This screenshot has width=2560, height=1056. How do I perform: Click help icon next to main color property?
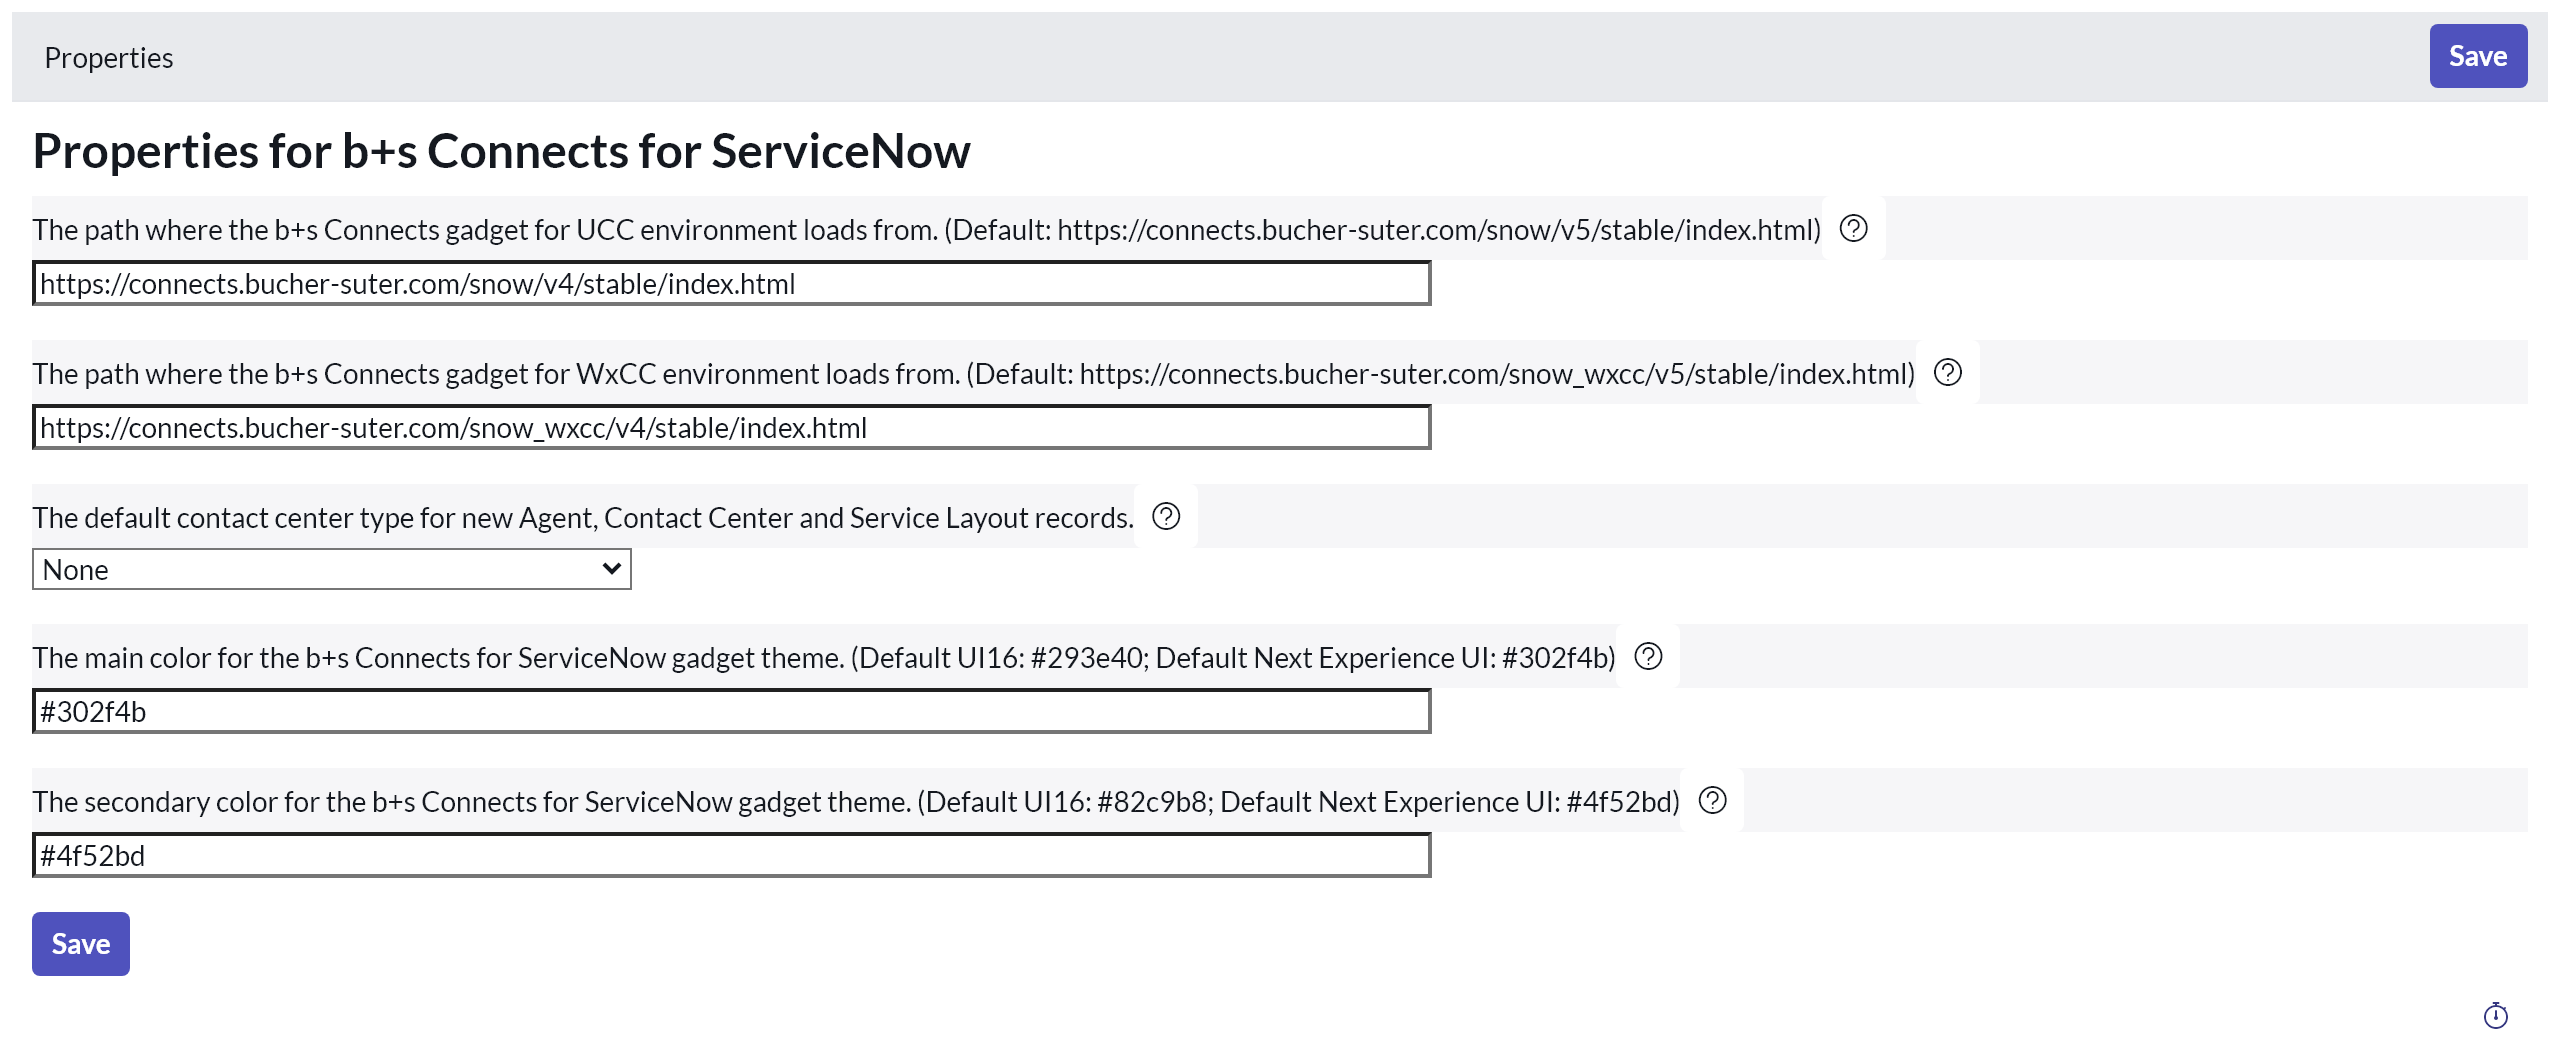1648,657
